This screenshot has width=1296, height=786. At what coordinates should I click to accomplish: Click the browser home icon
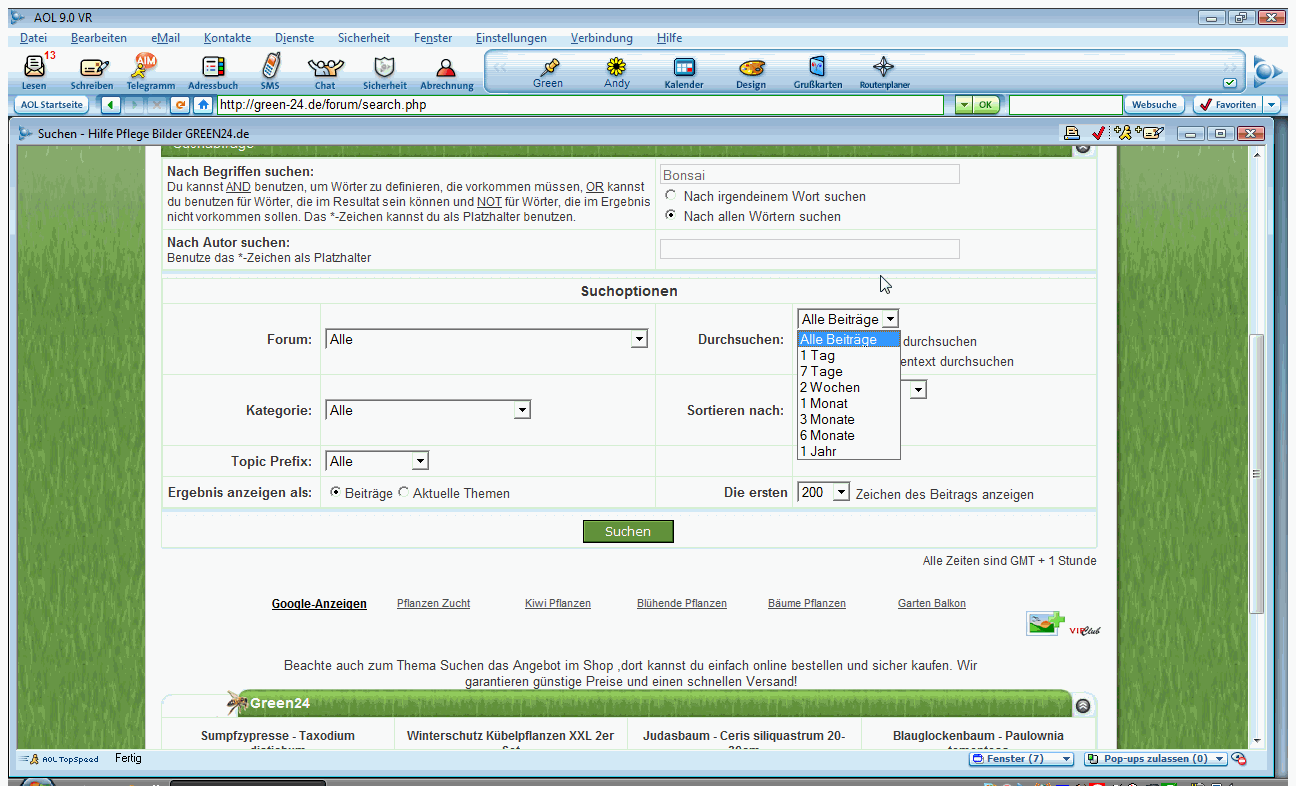(203, 105)
